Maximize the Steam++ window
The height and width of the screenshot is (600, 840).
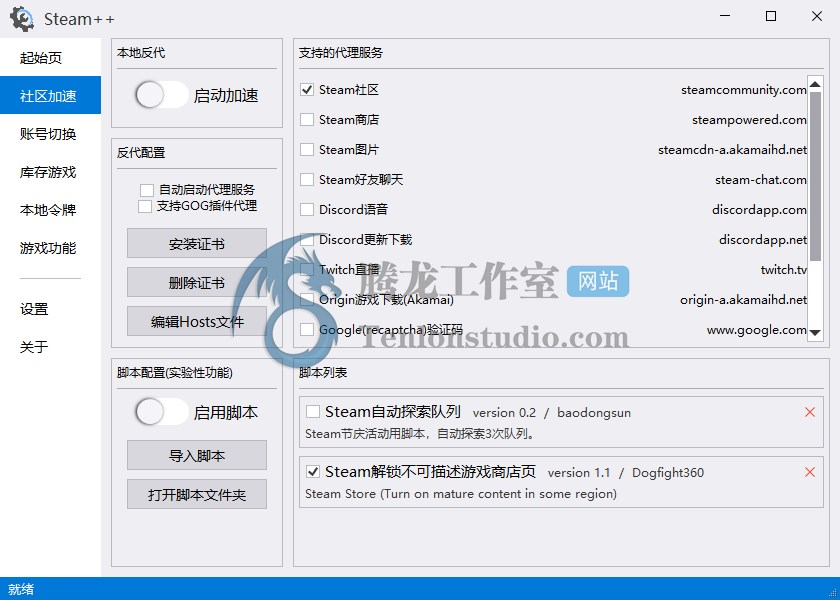point(770,16)
